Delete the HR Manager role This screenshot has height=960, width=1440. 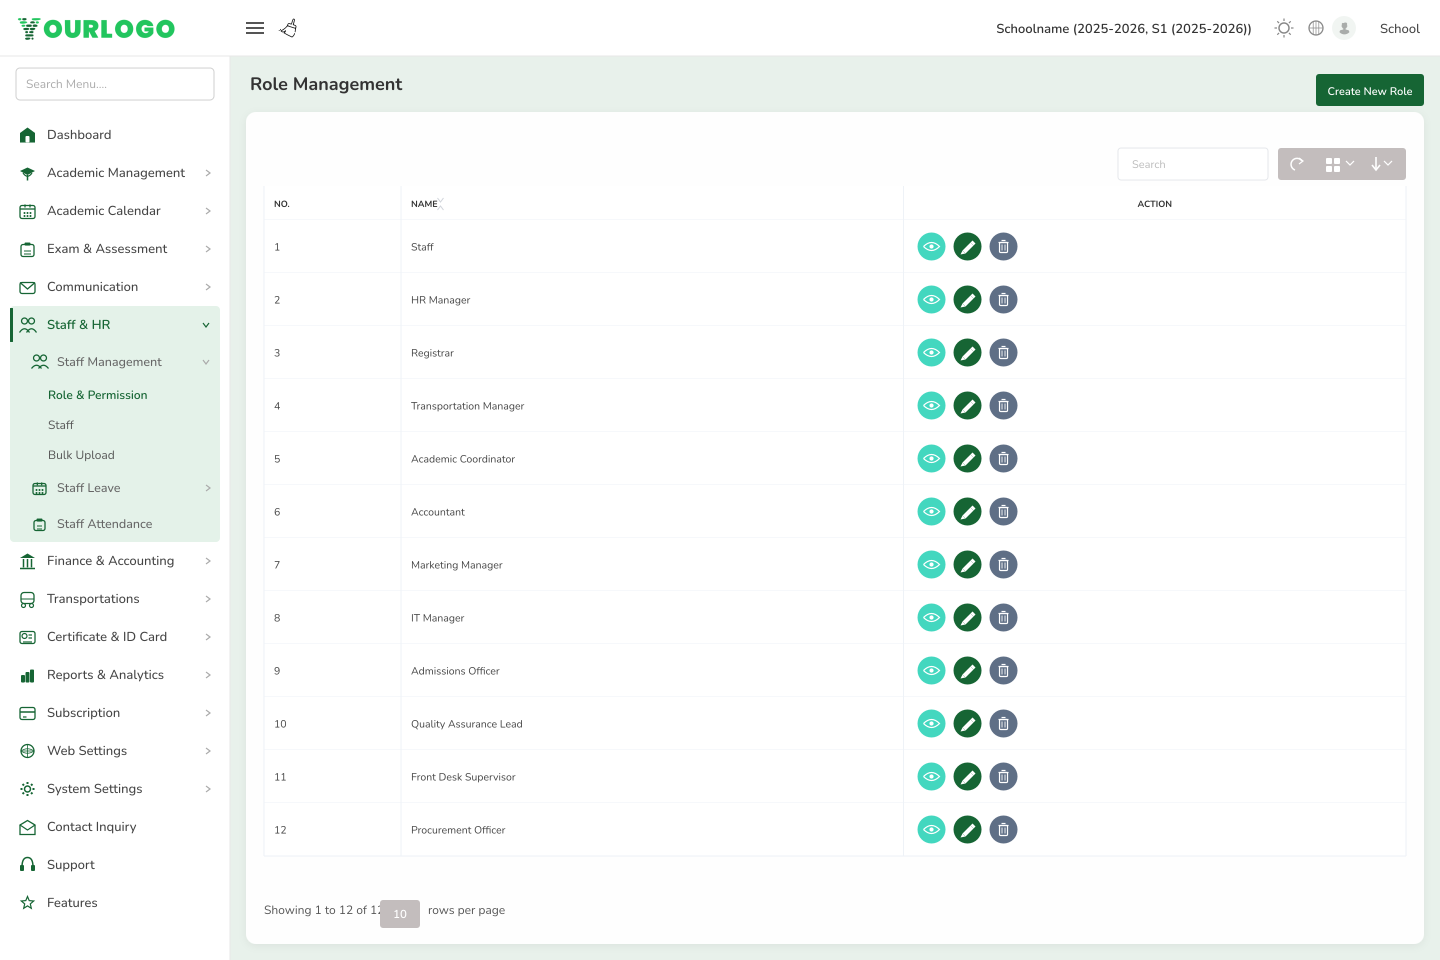1003,300
